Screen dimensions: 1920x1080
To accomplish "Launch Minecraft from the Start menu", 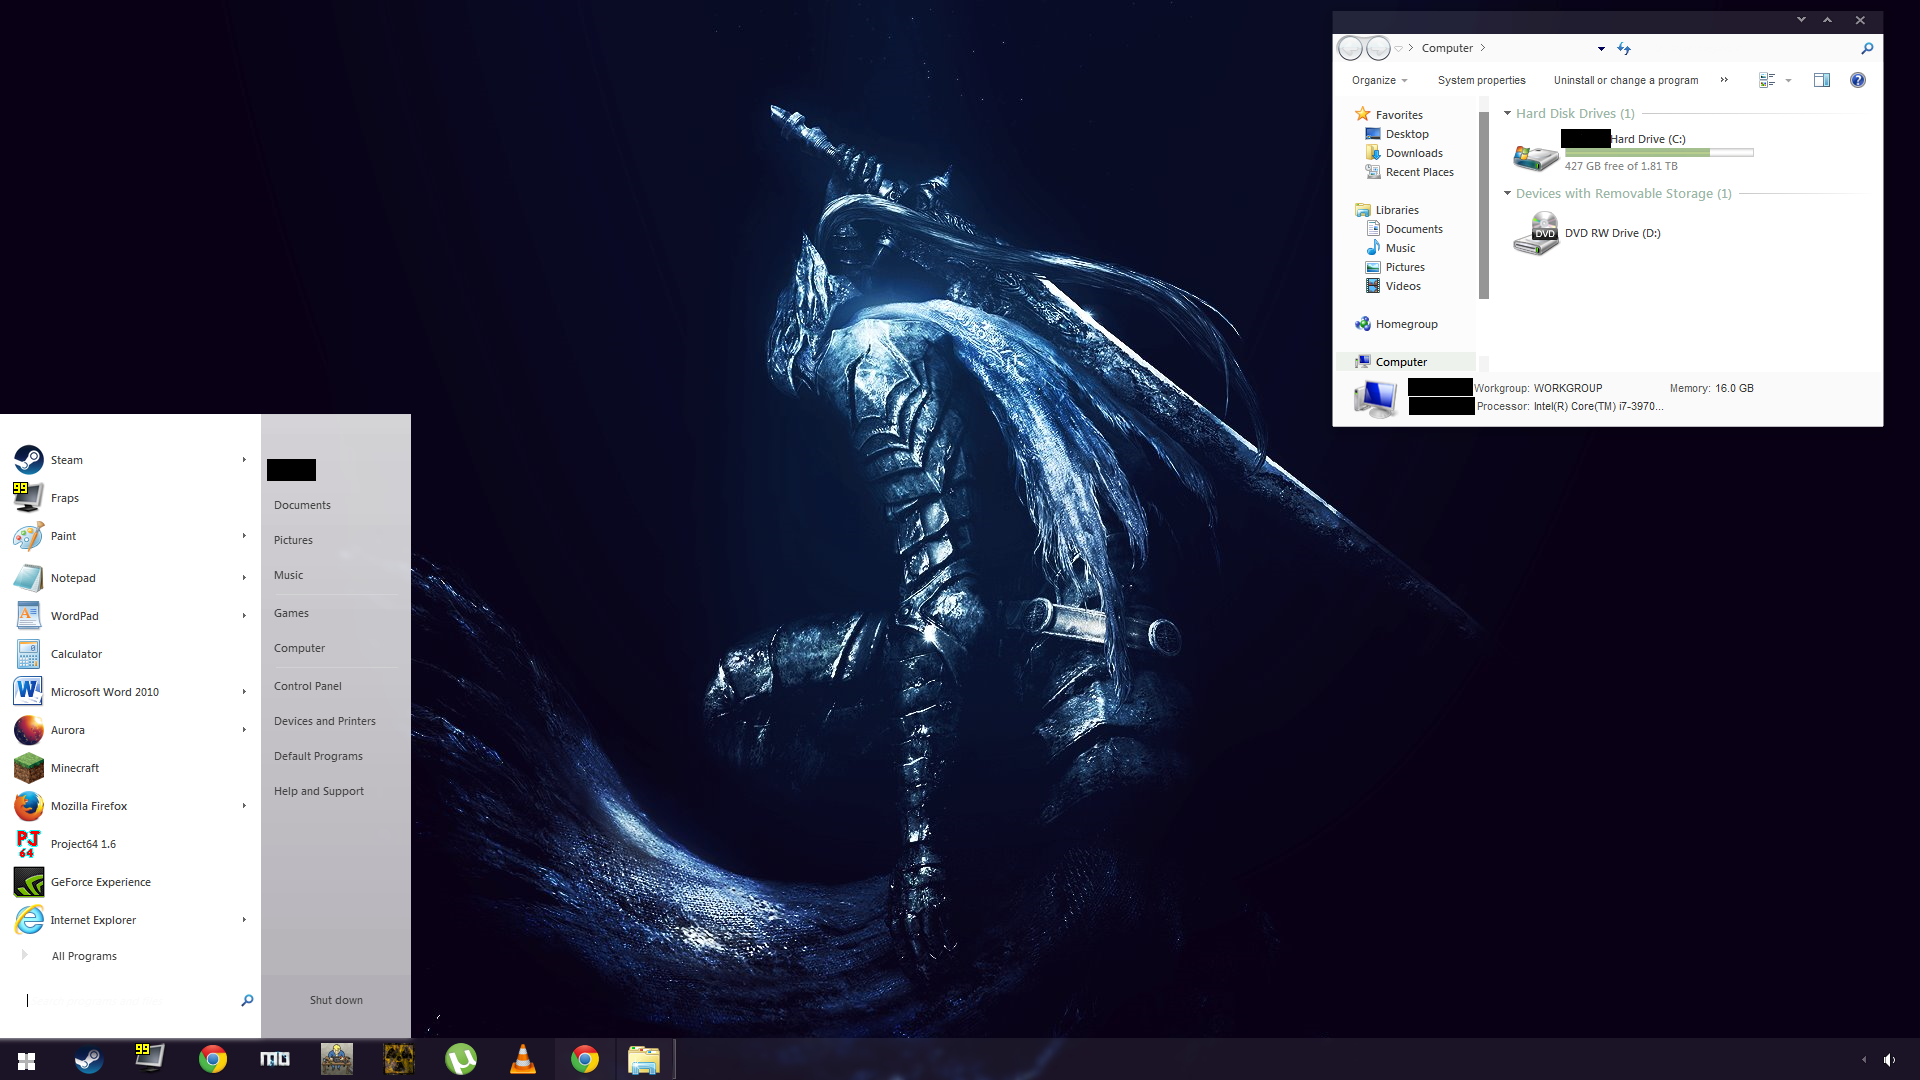I will (x=130, y=768).
